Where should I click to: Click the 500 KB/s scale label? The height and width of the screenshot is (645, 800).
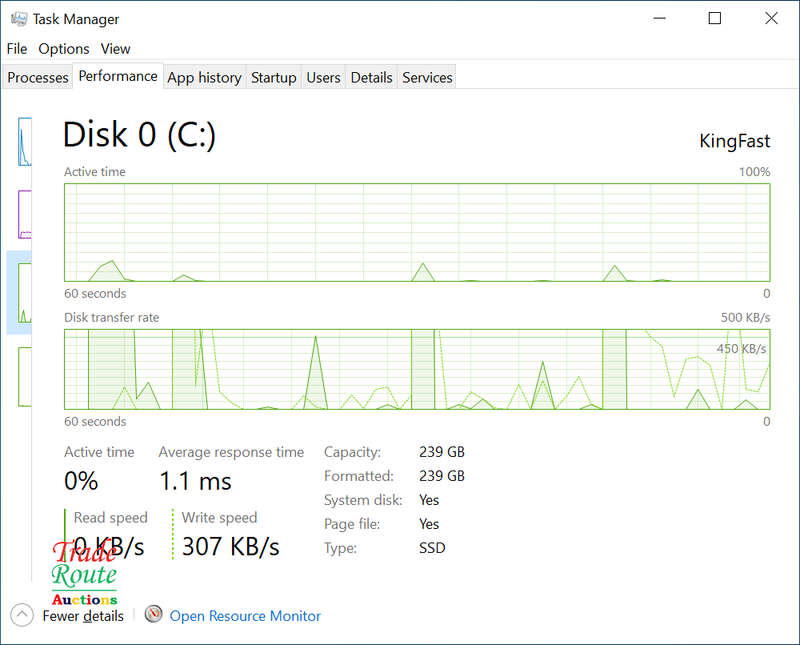(745, 317)
